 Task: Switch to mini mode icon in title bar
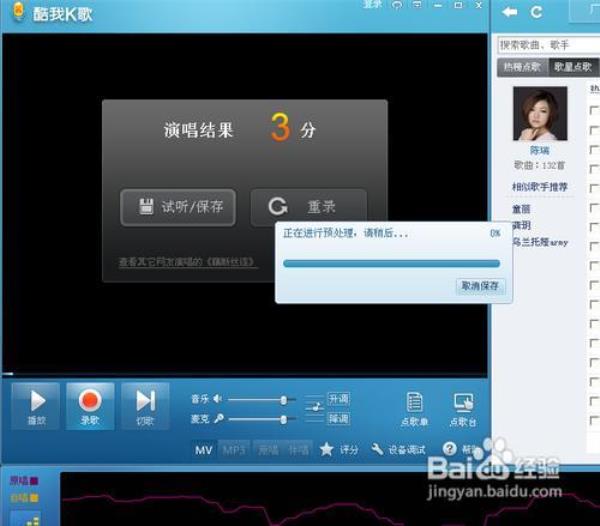pyautogui.click(x=417, y=5)
